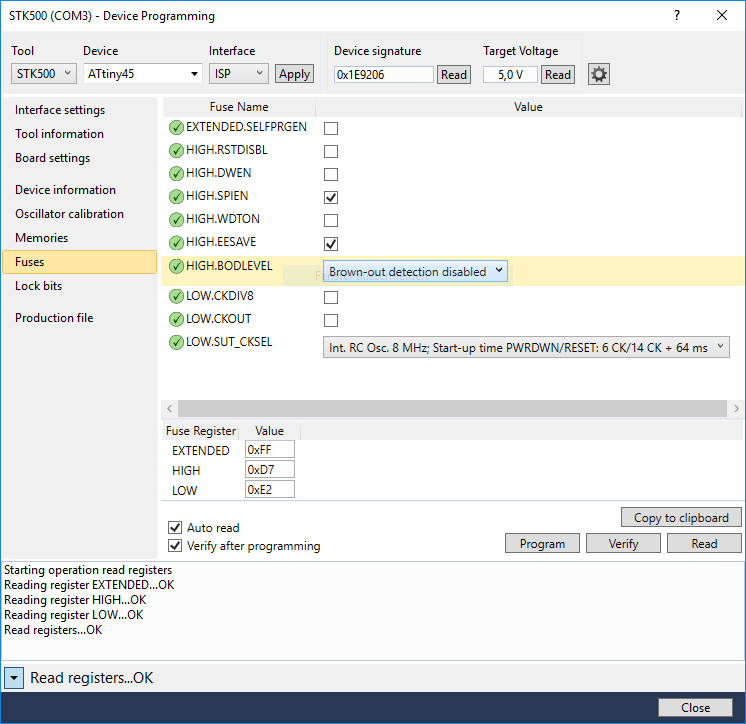Open Board settings page

52,158
